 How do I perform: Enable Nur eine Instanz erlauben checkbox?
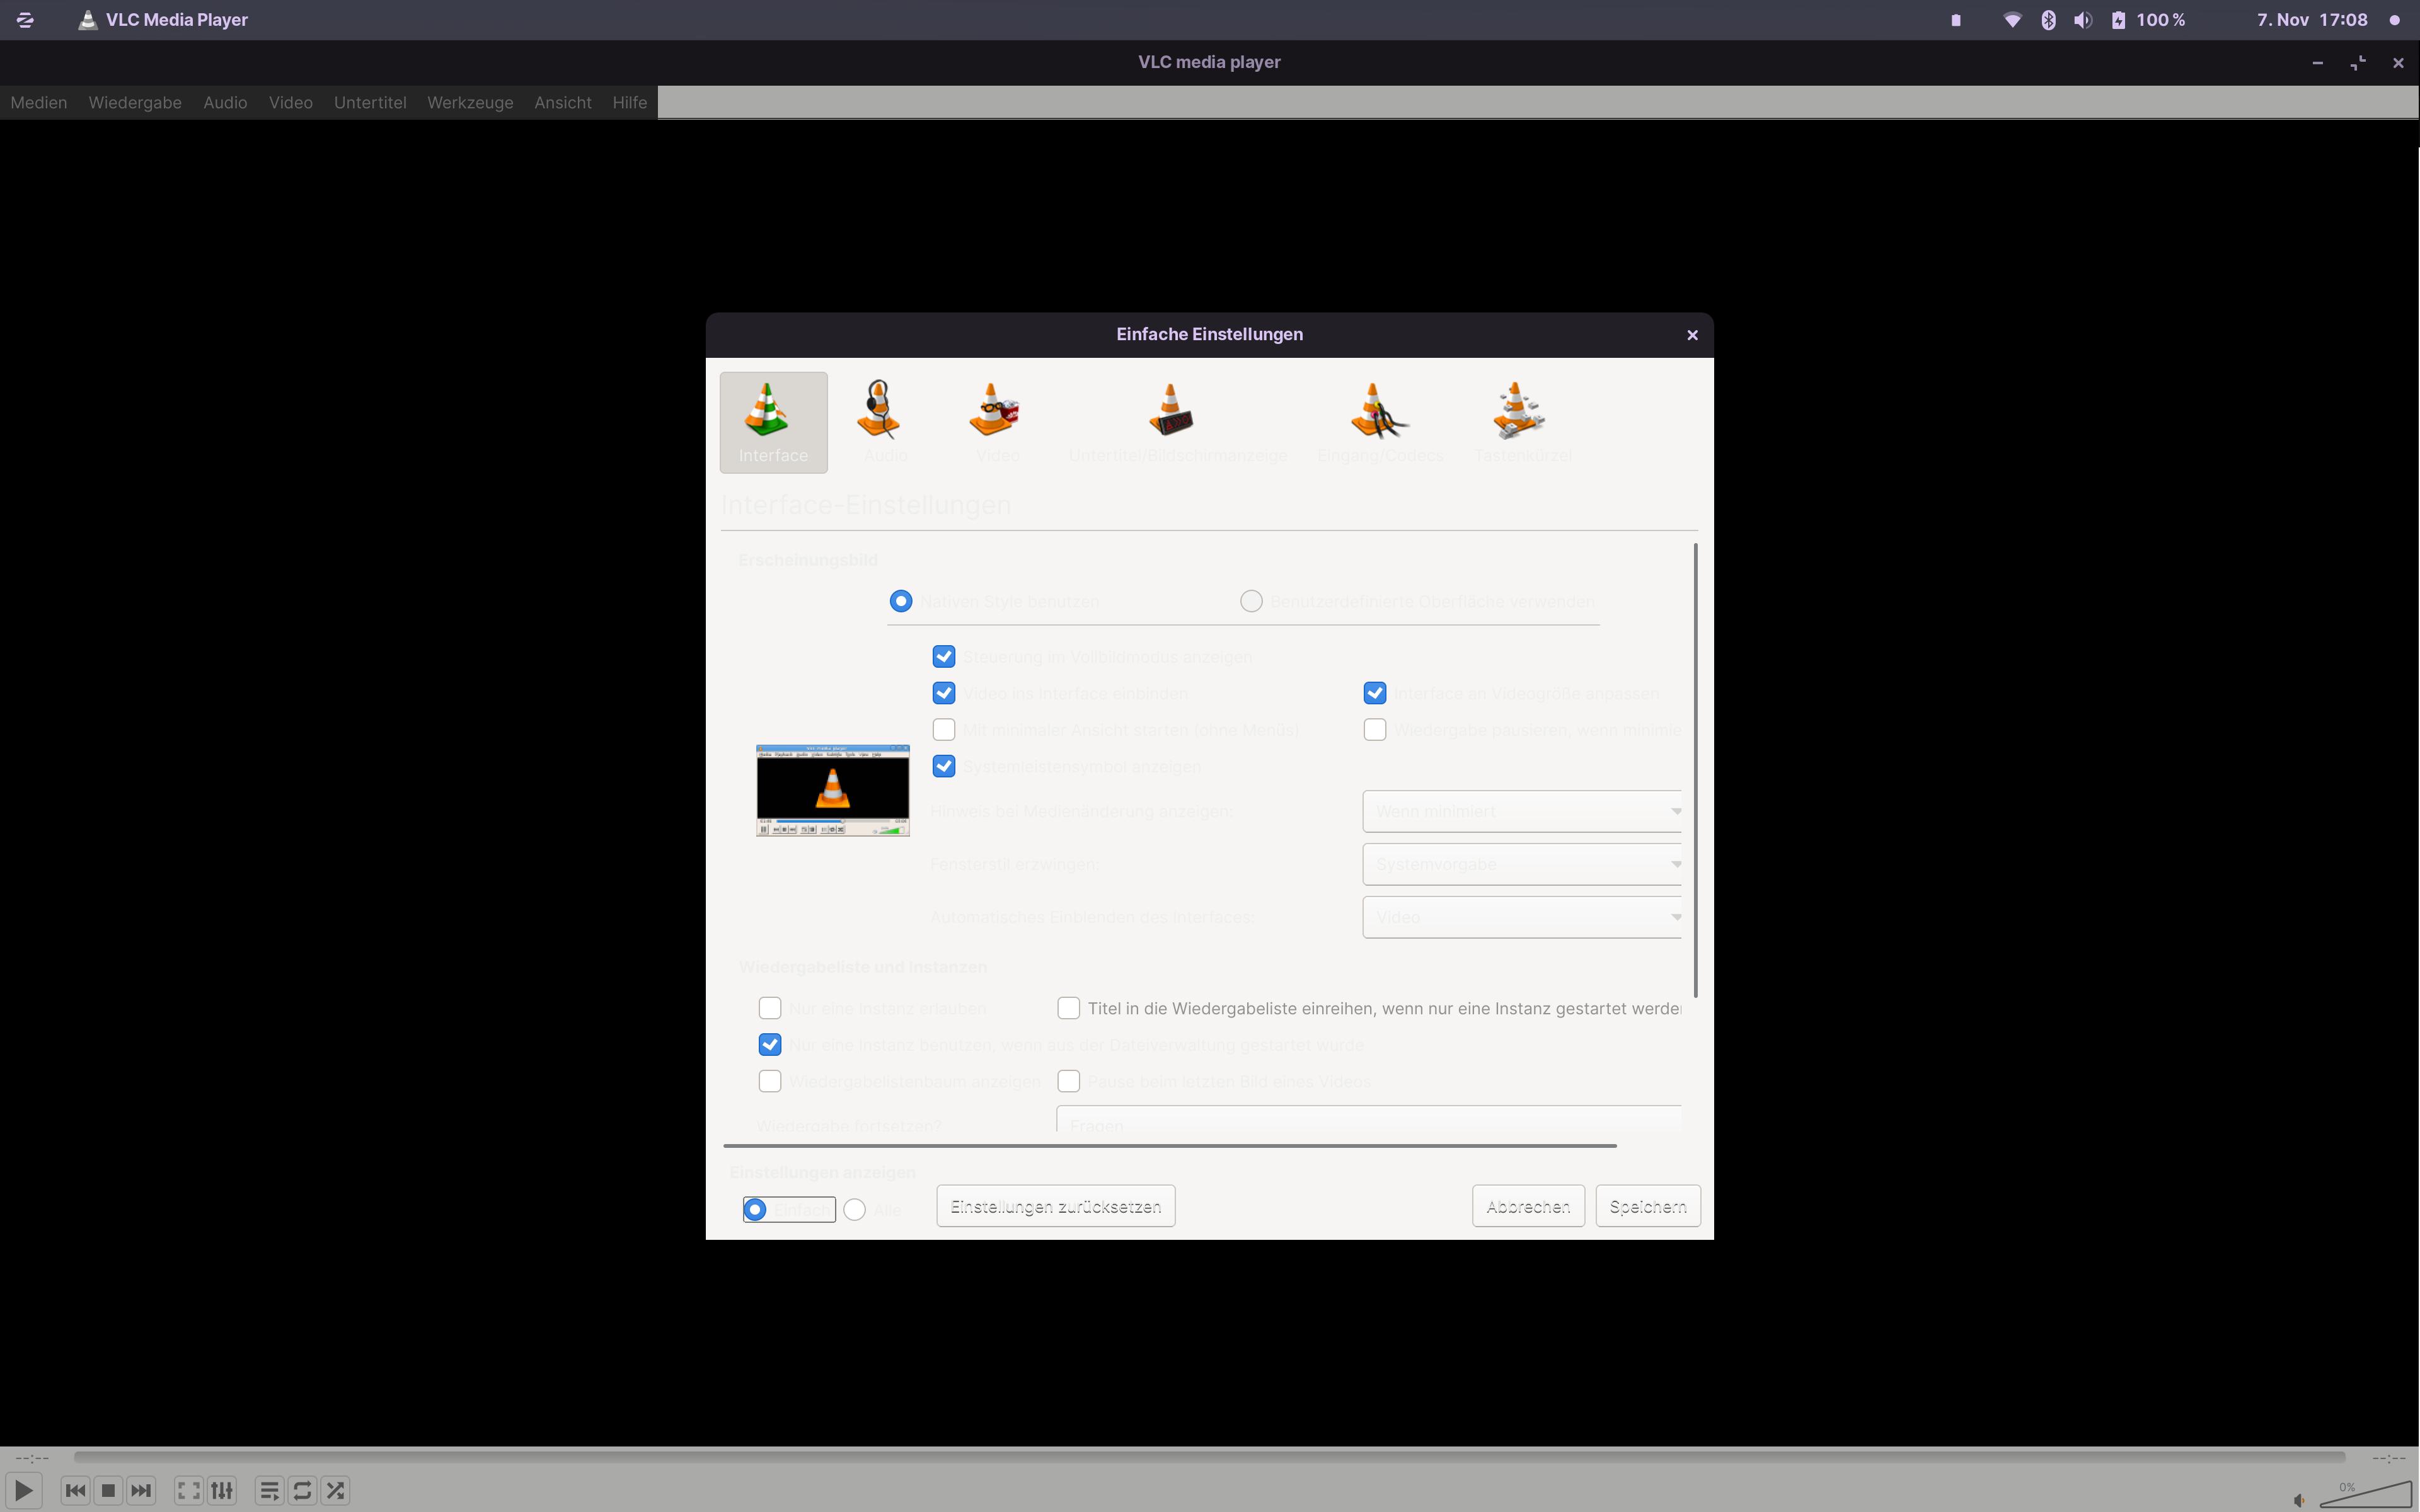tap(770, 1008)
